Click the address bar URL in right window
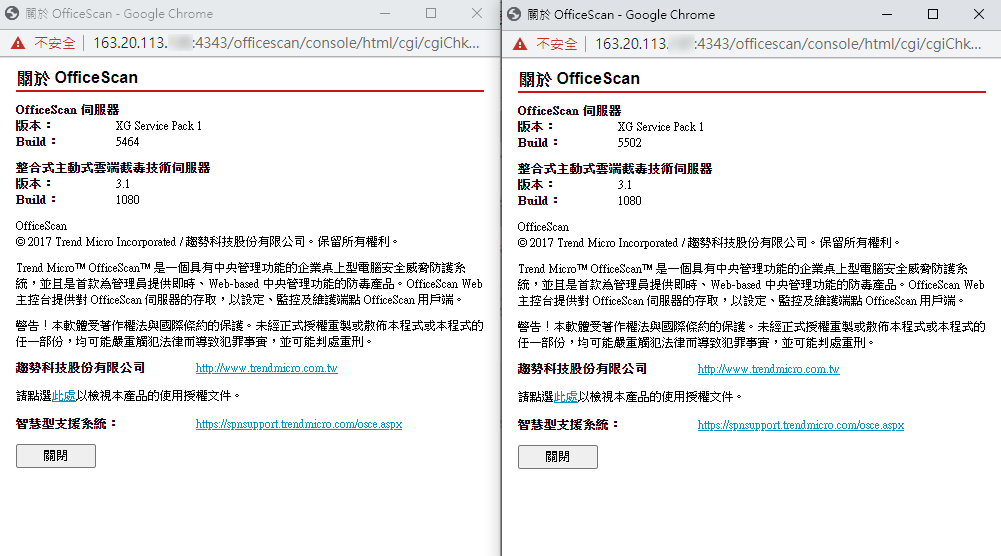1001x556 pixels. point(788,44)
